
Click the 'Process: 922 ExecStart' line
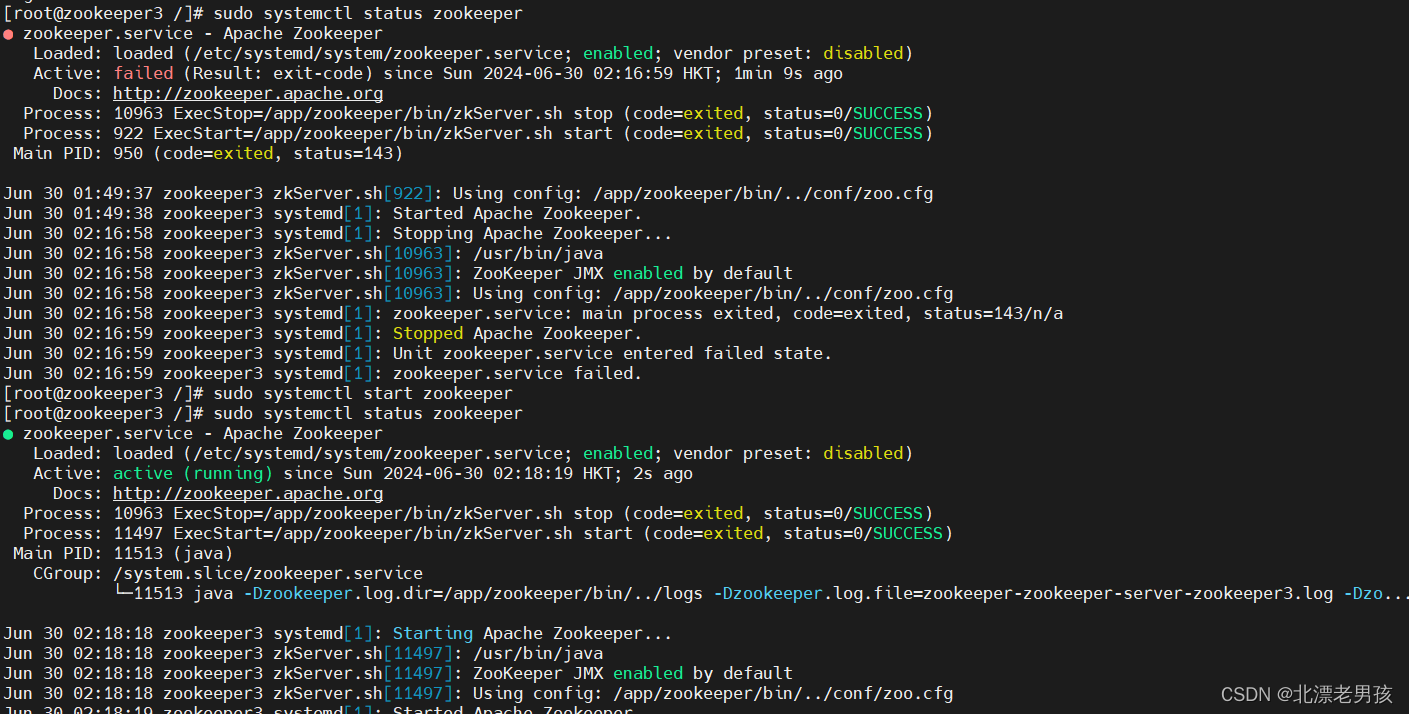478,133
